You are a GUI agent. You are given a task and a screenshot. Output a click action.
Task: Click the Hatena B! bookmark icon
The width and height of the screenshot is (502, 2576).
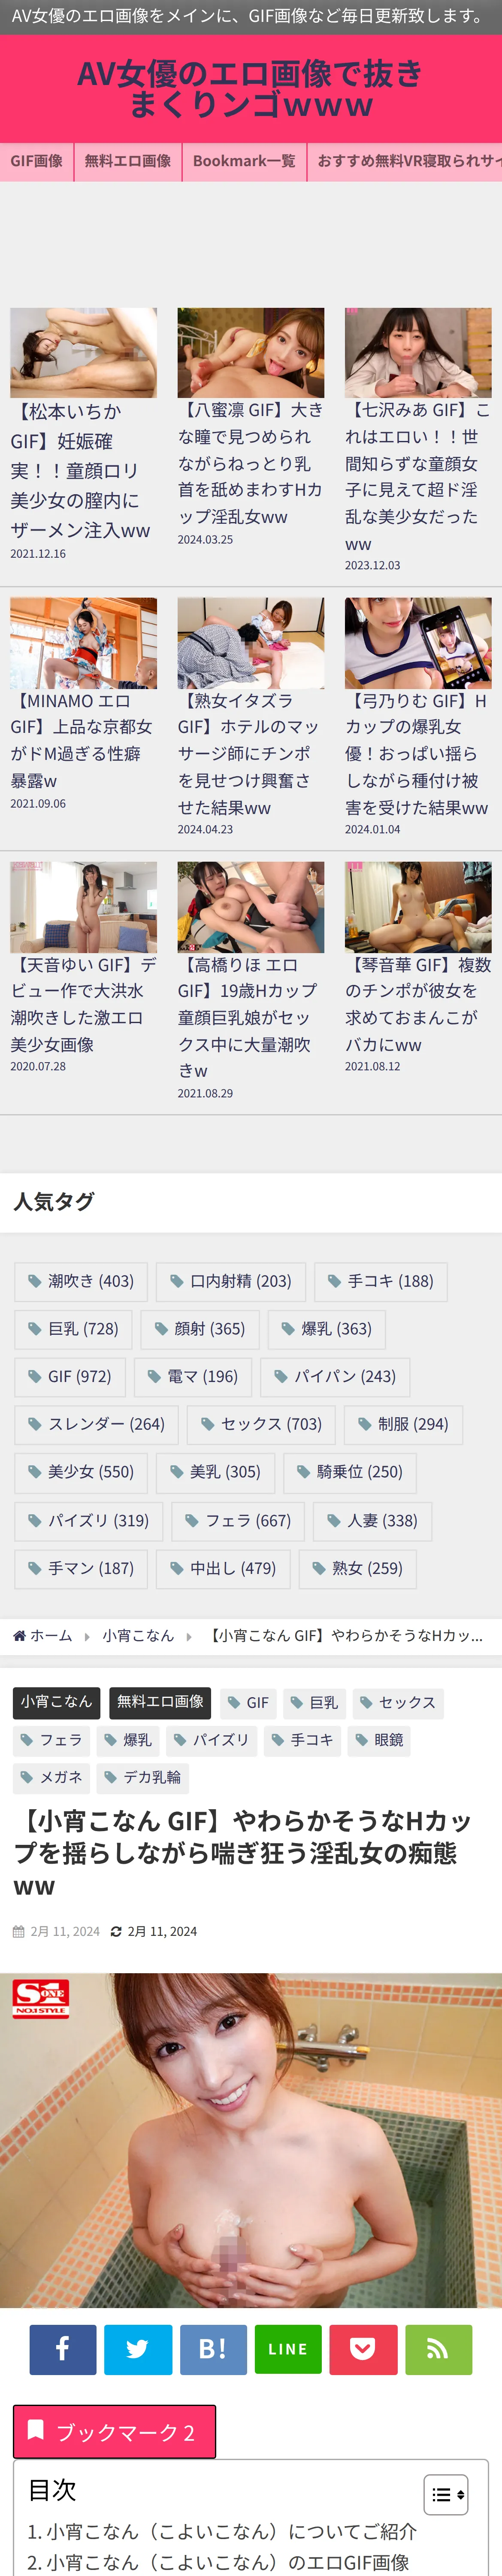click(x=213, y=2349)
